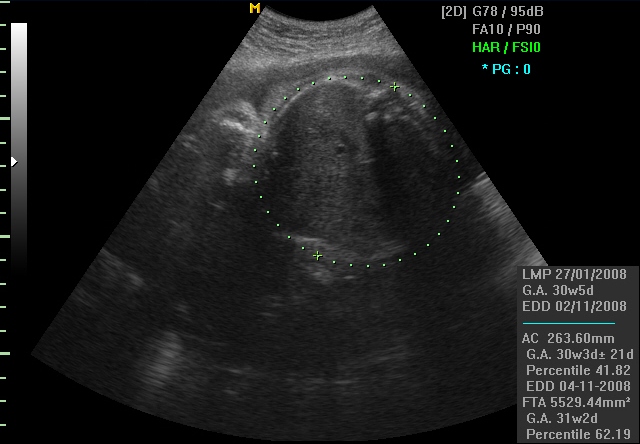Click the asterisk beside PG : 0
640x444 pixels.
point(485,69)
